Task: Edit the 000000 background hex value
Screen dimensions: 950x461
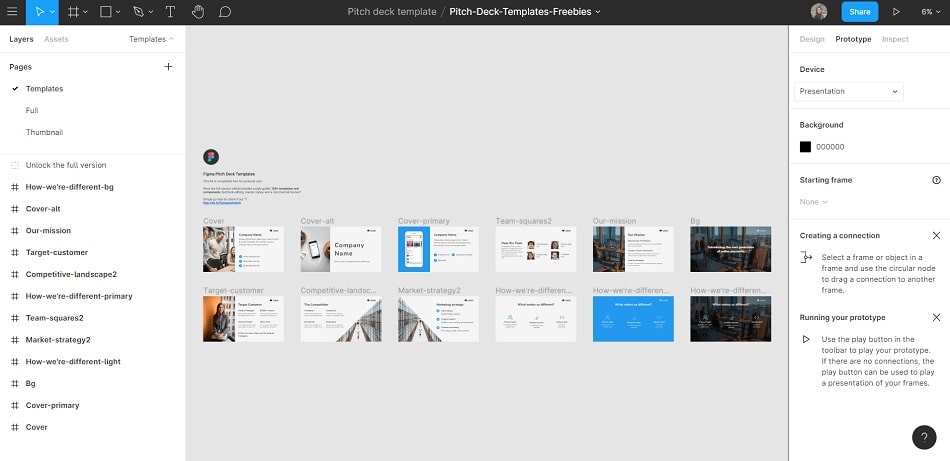Action: (x=830, y=147)
